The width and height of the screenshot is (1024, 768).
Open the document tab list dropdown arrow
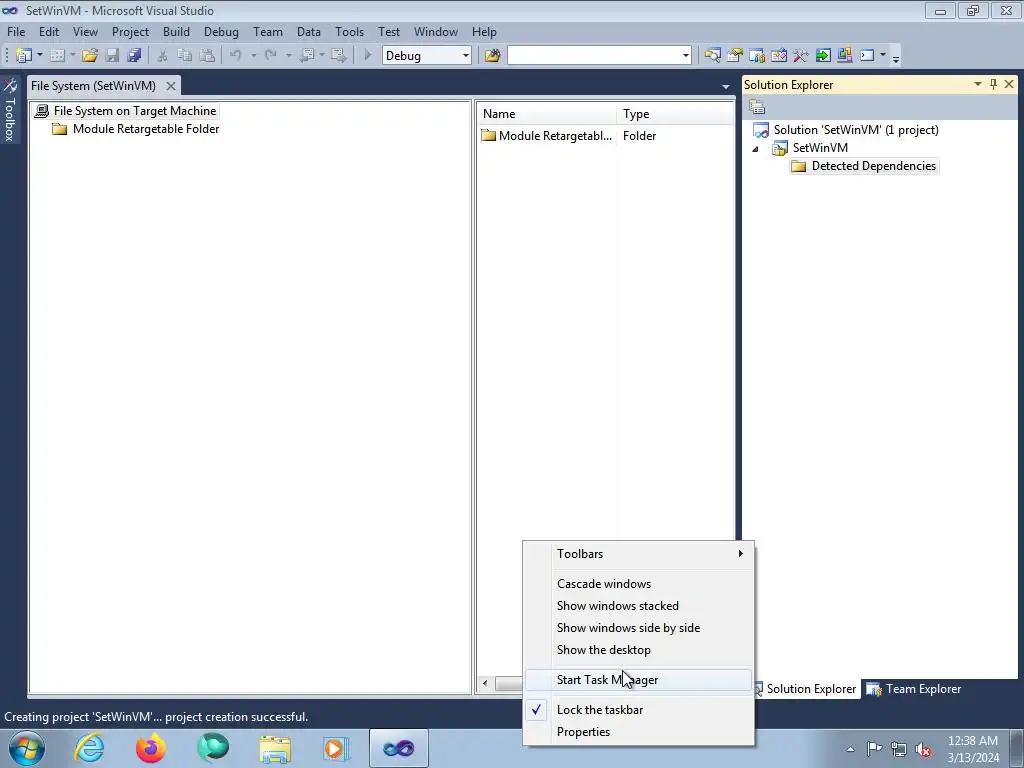(726, 86)
